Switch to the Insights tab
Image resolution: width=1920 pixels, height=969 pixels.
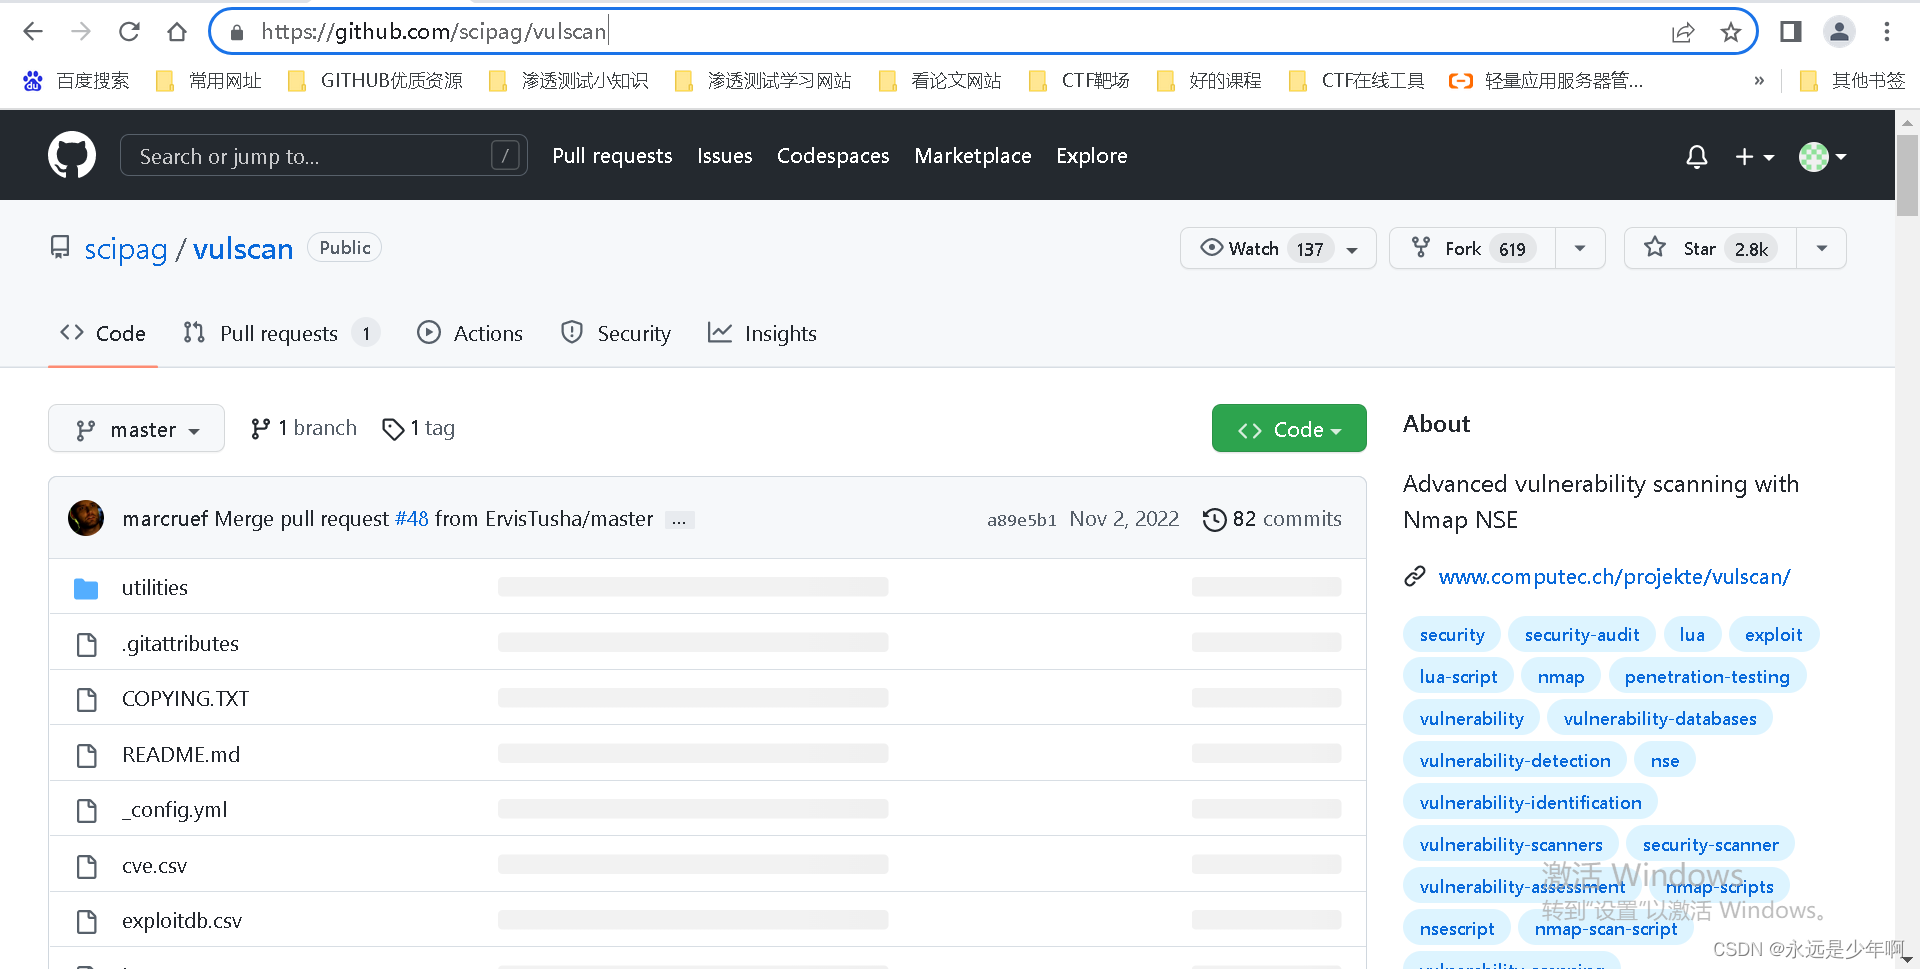point(762,334)
